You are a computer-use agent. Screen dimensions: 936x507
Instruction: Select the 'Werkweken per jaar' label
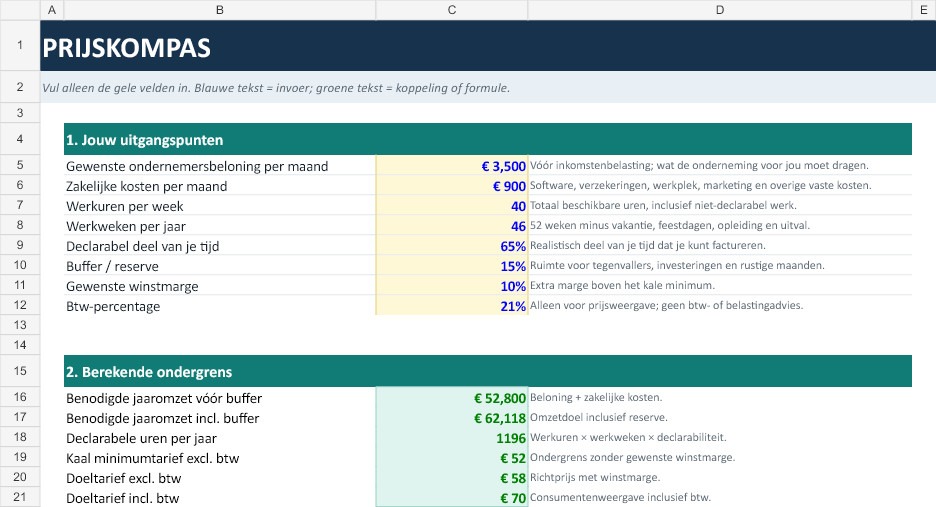pyautogui.click(x=125, y=226)
